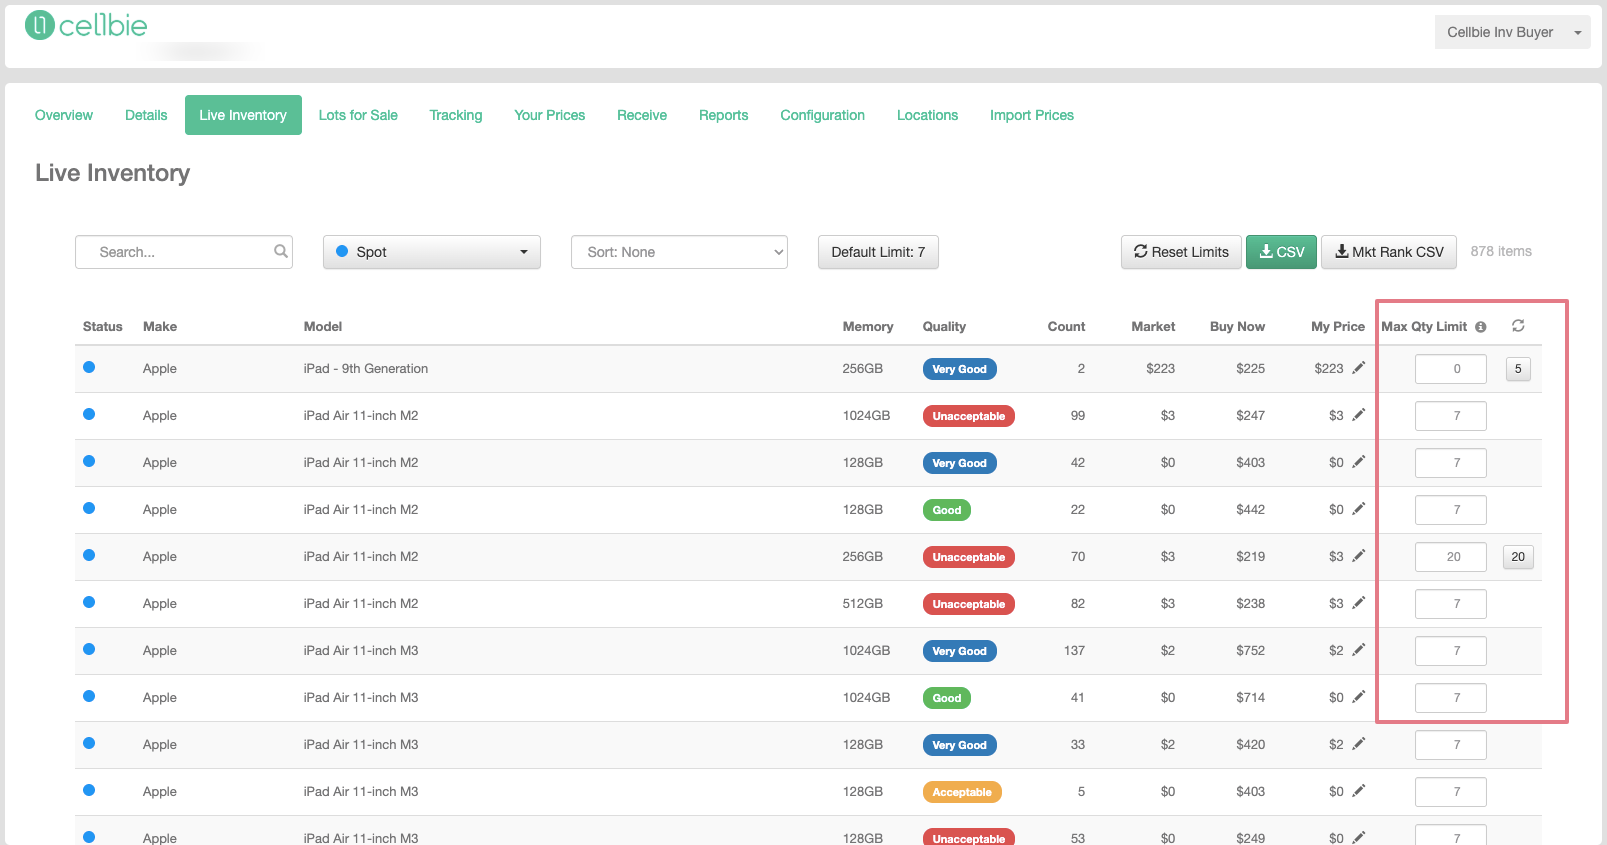This screenshot has height=845, width=1607.
Task: Edit price pencil for iPad Air M2 1024GB
Action: 1359,415
